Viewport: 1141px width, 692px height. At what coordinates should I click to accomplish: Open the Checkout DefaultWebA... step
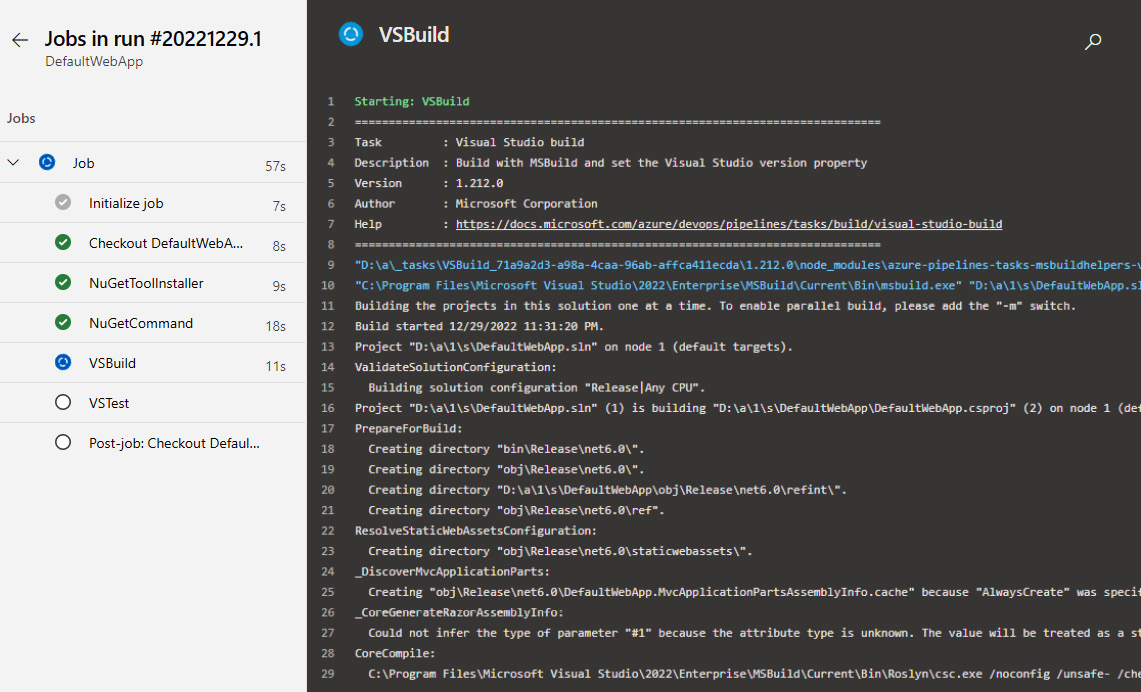click(x=153, y=242)
